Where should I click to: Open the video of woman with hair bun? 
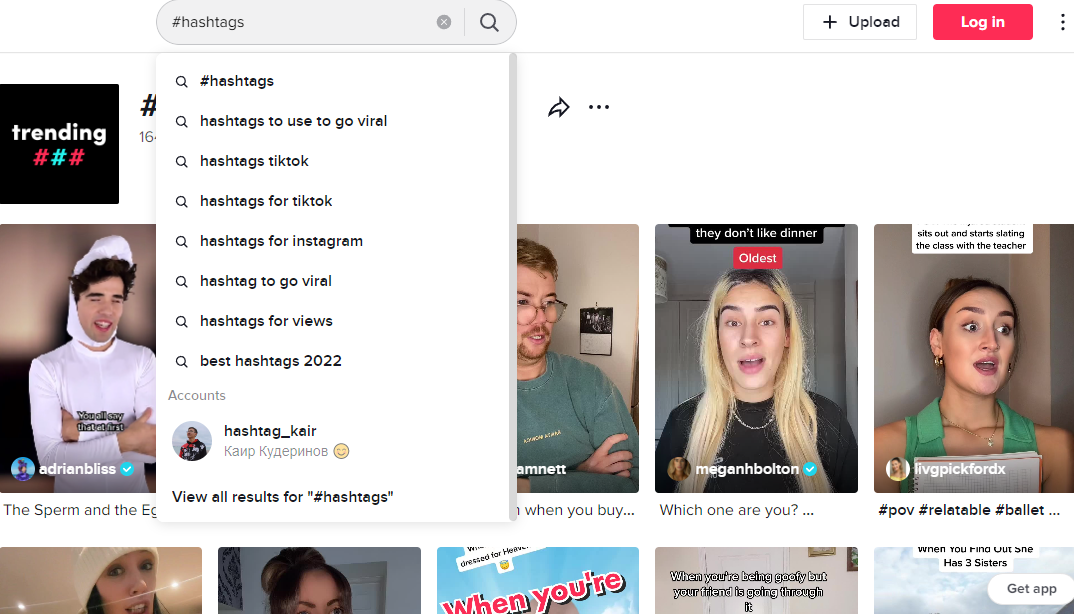coord(319,580)
